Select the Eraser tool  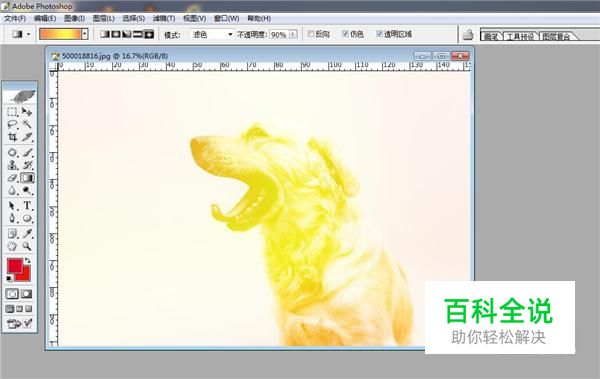12,178
